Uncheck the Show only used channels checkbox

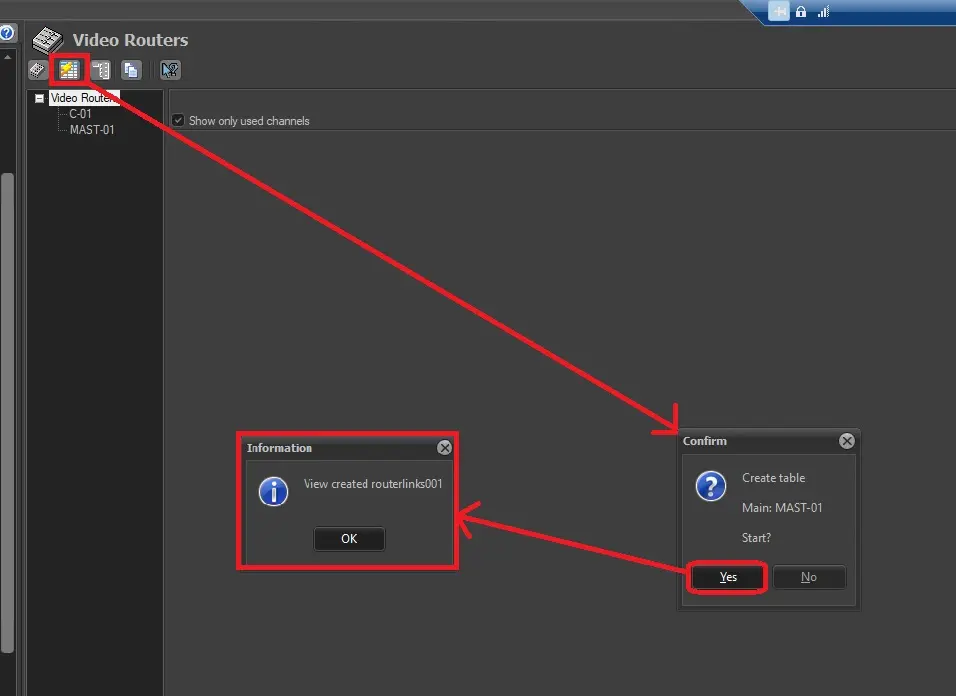178,121
